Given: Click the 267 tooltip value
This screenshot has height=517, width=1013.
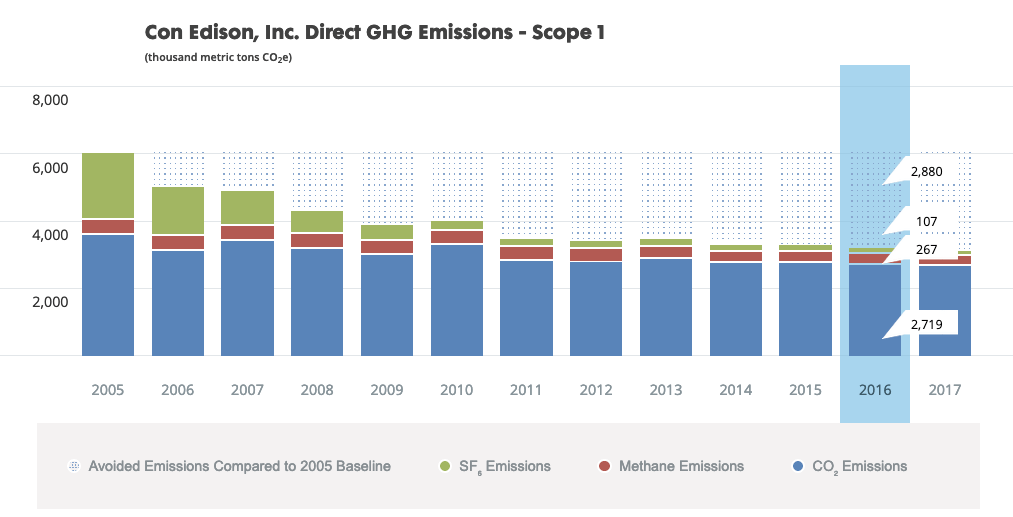Looking at the screenshot, I should click(x=926, y=249).
